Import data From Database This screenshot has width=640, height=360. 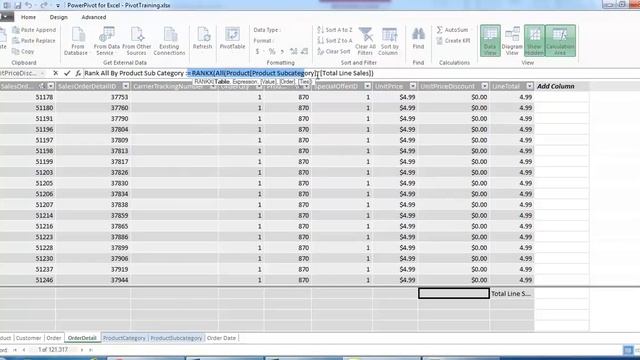[76, 41]
